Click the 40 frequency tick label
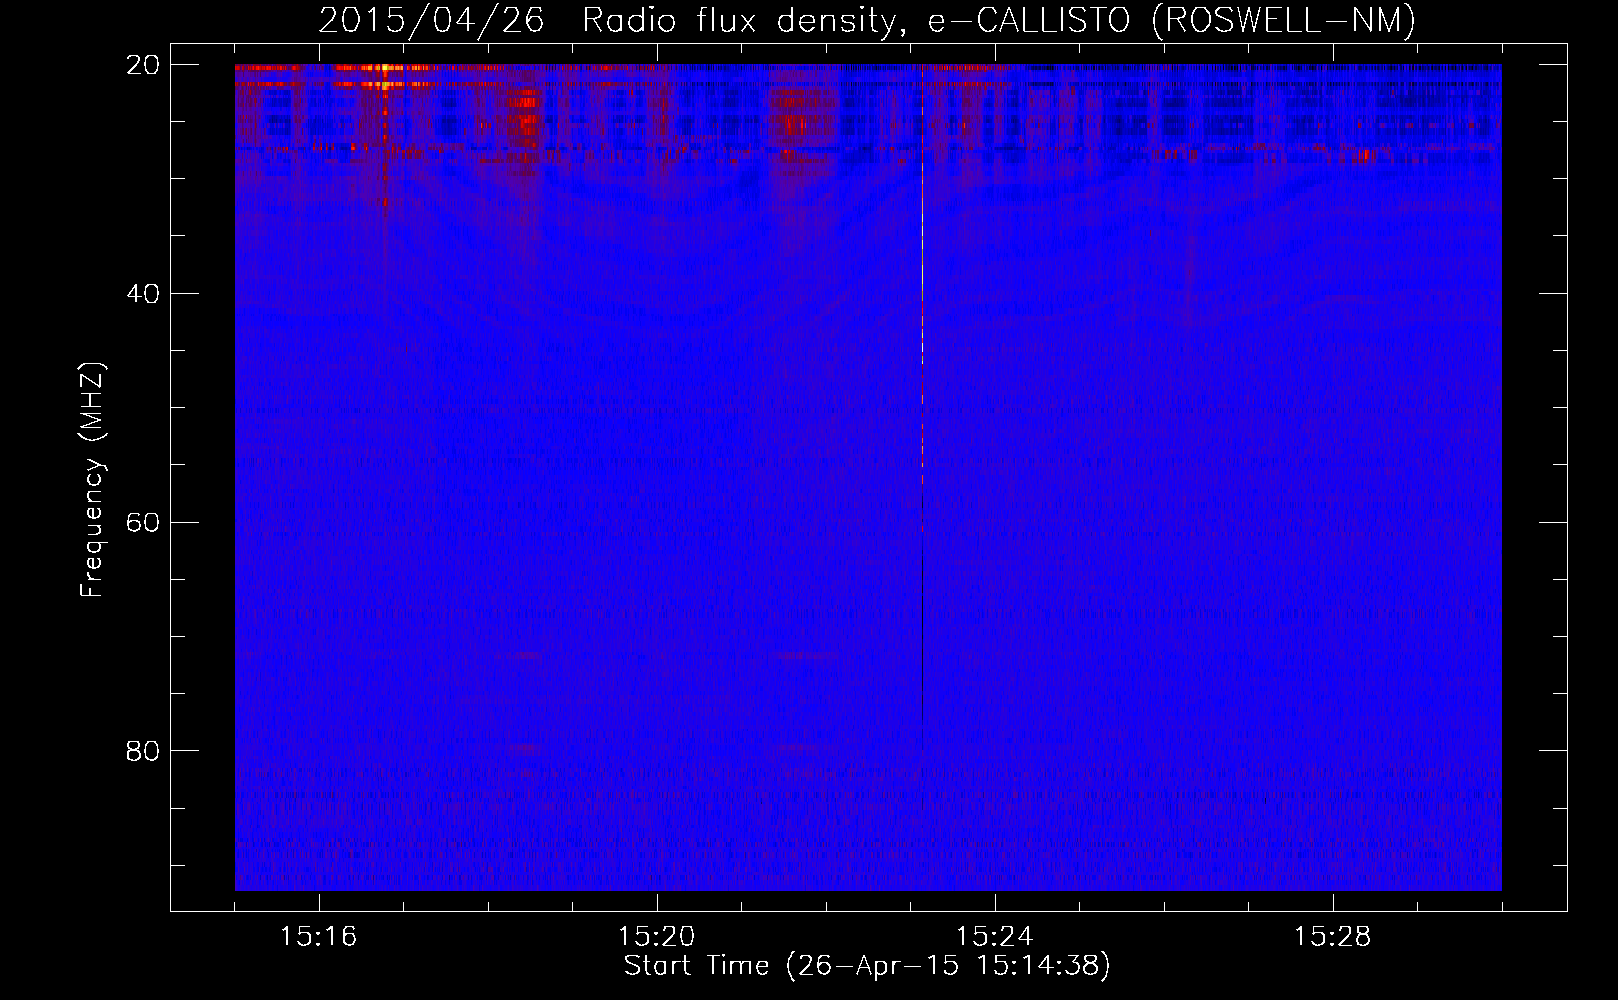 pos(143,294)
